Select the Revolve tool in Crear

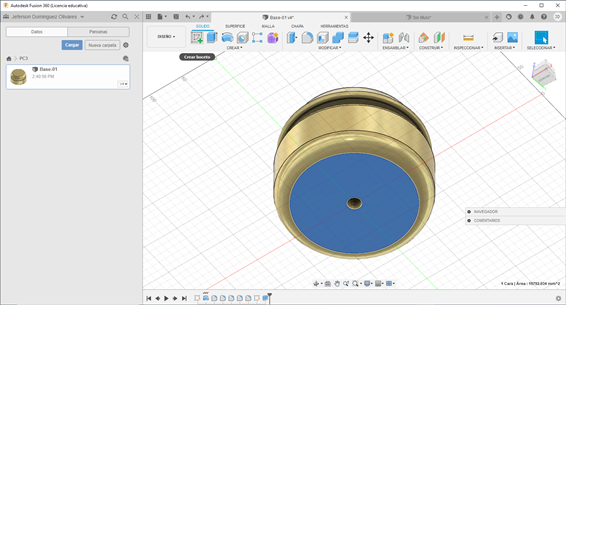(x=227, y=38)
